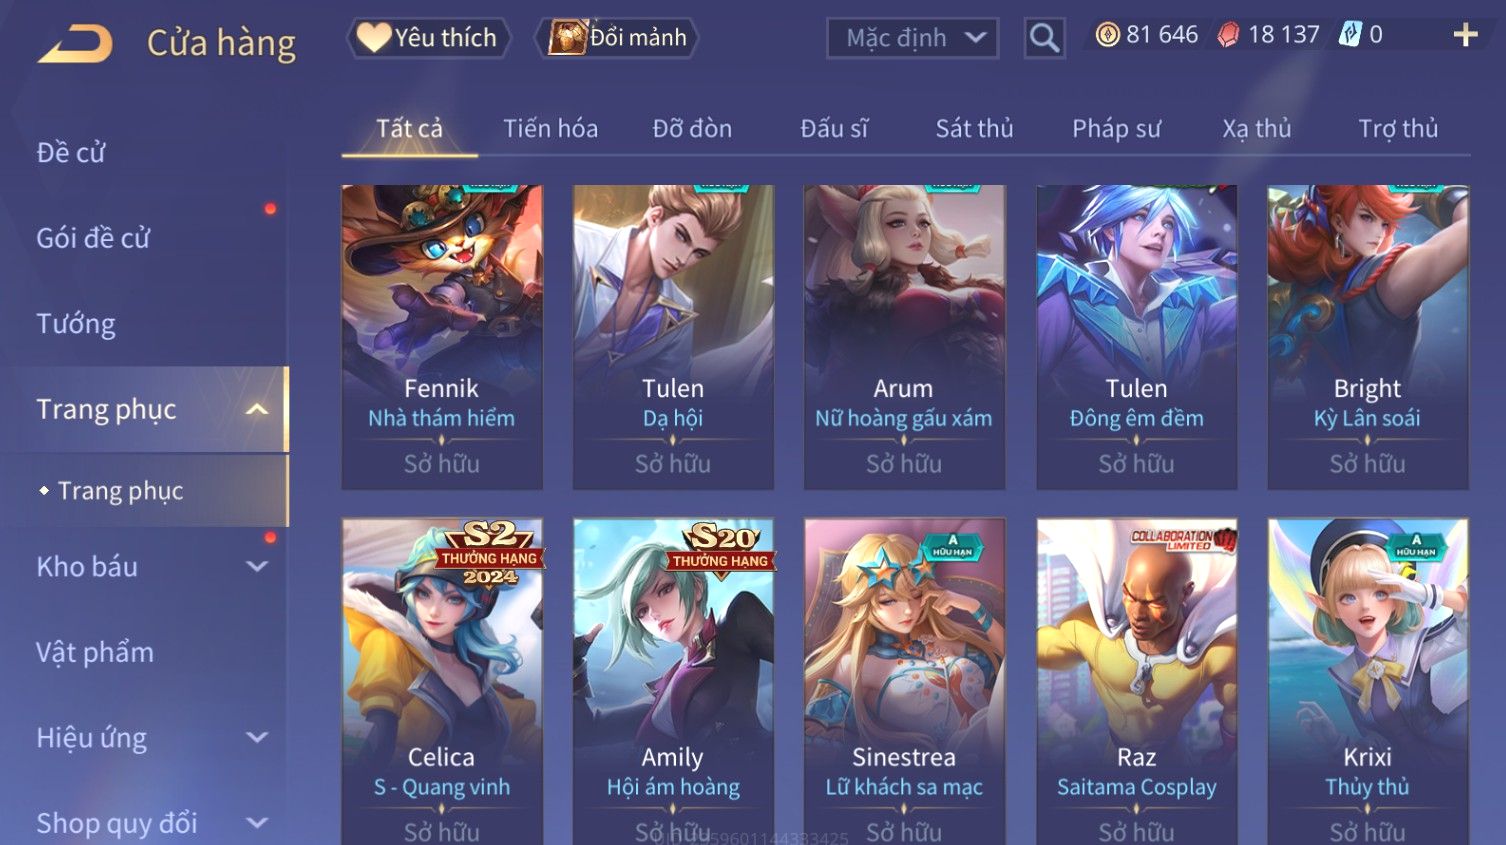Switch to the Pháp sư tab
Viewport: 1506px width, 845px height.
pos(1116,128)
